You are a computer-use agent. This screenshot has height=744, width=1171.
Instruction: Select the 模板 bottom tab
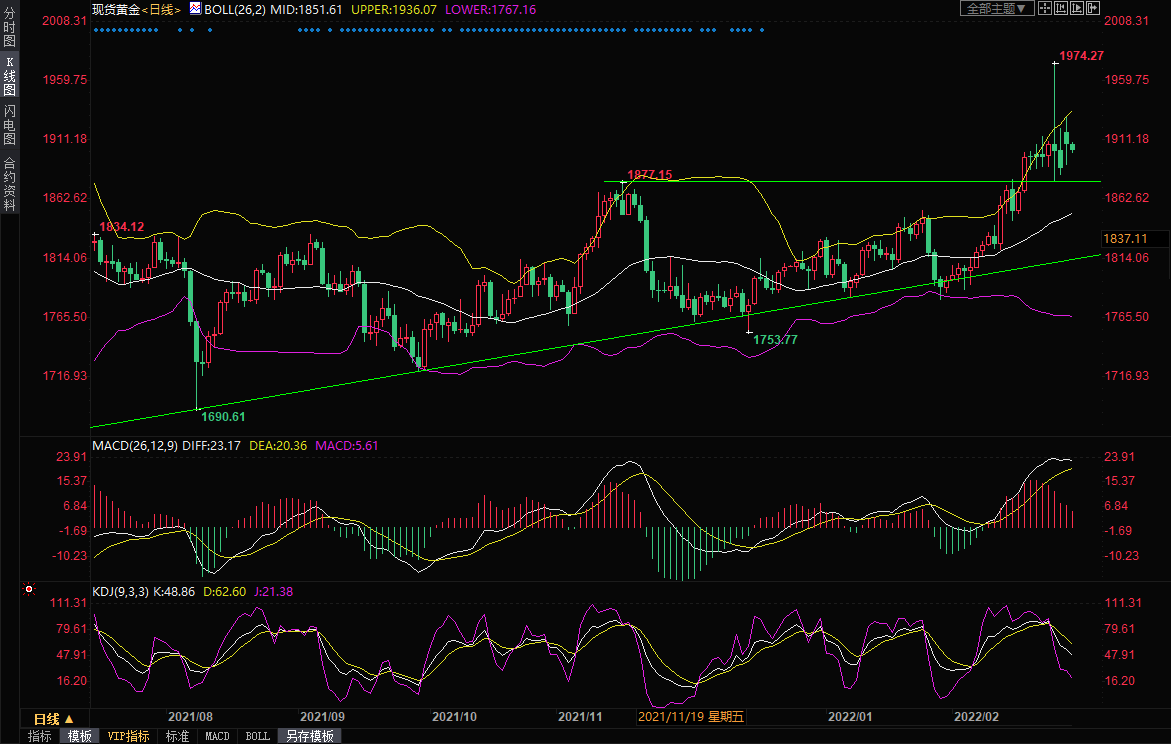point(79,736)
